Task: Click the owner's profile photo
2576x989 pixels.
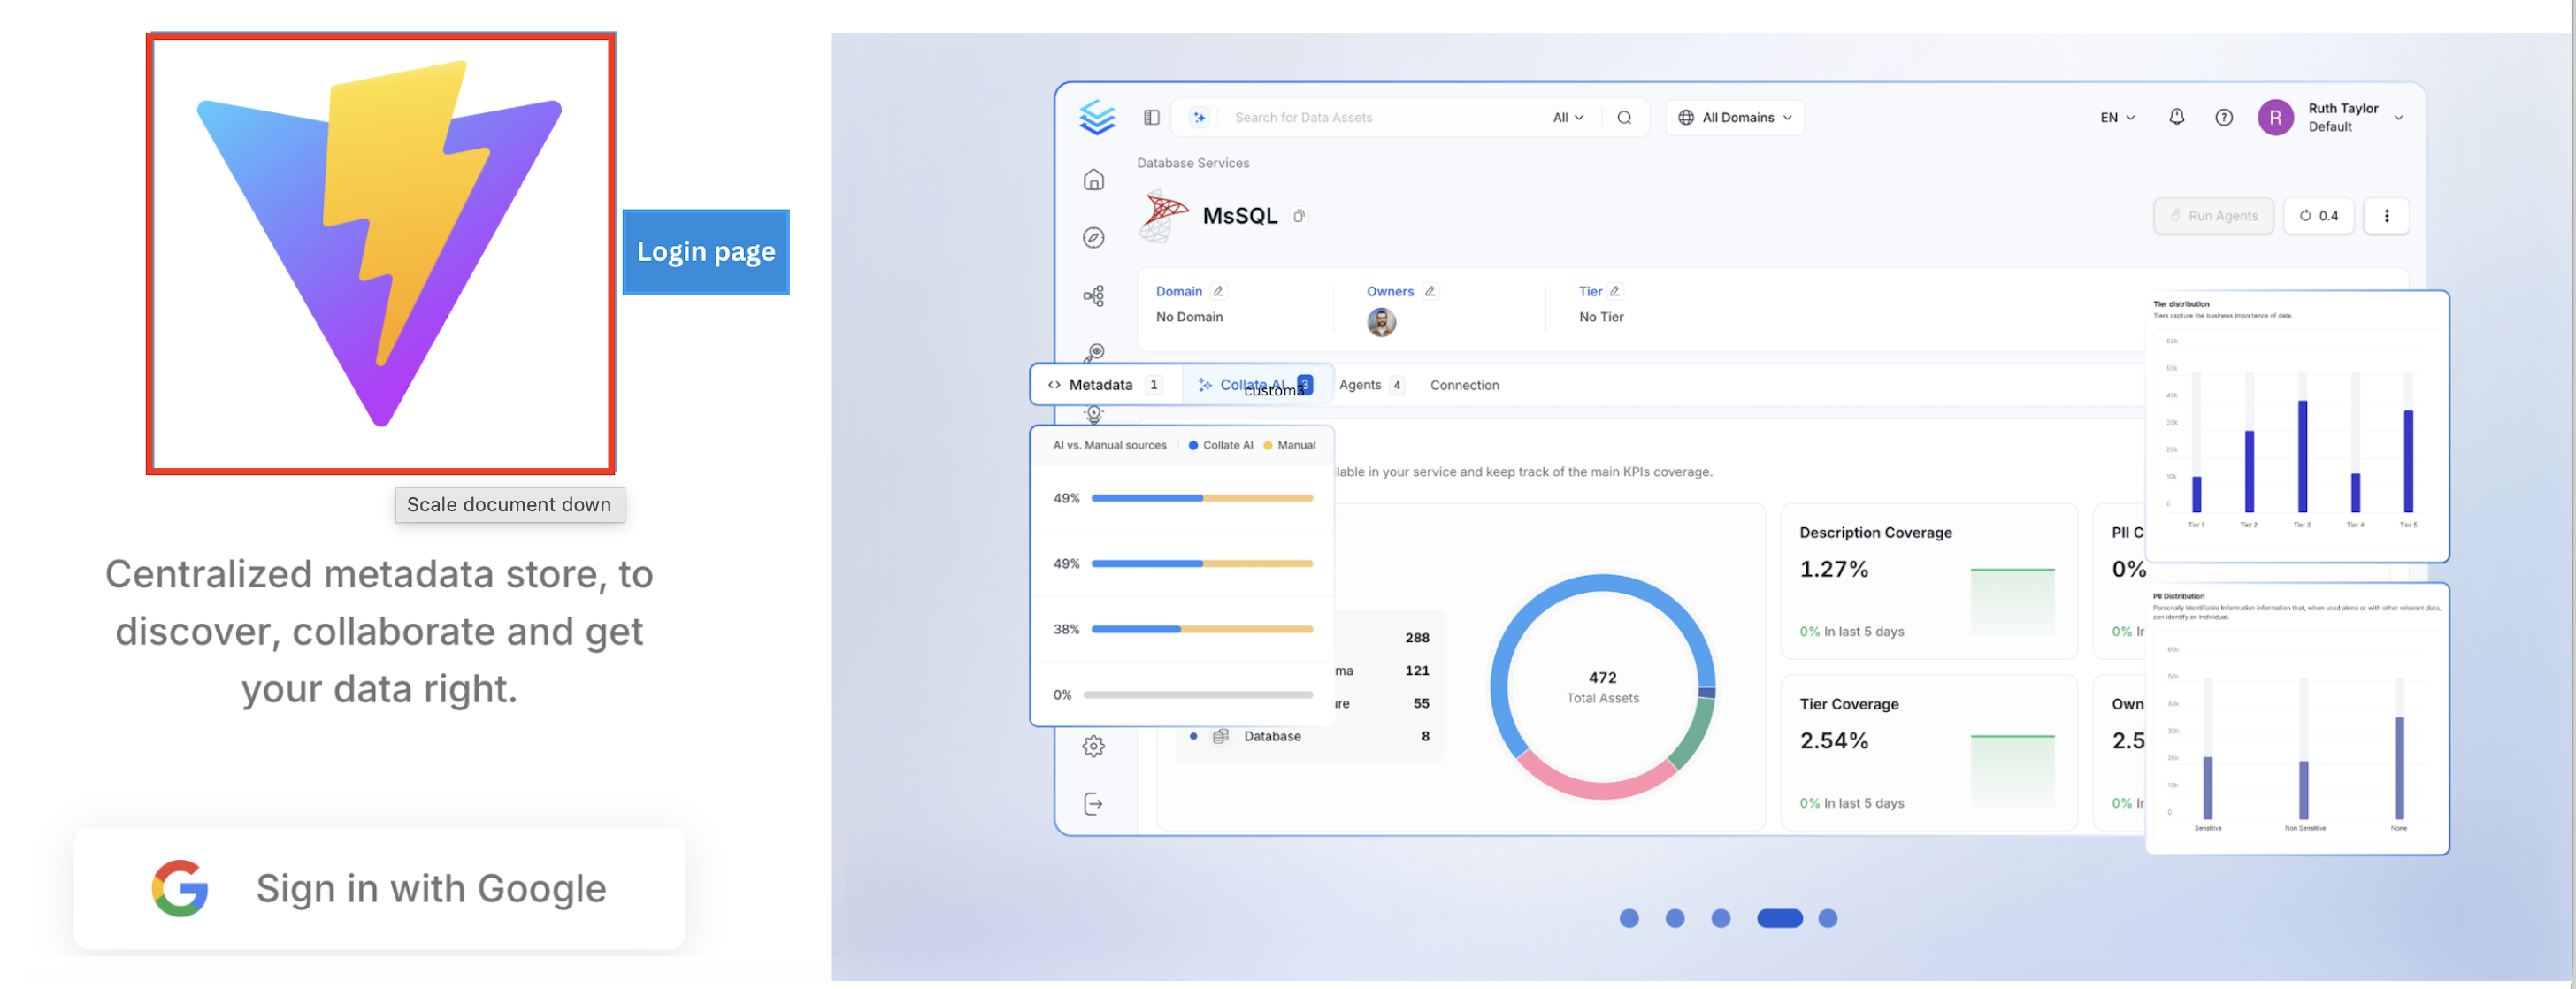Action: [1381, 321]
